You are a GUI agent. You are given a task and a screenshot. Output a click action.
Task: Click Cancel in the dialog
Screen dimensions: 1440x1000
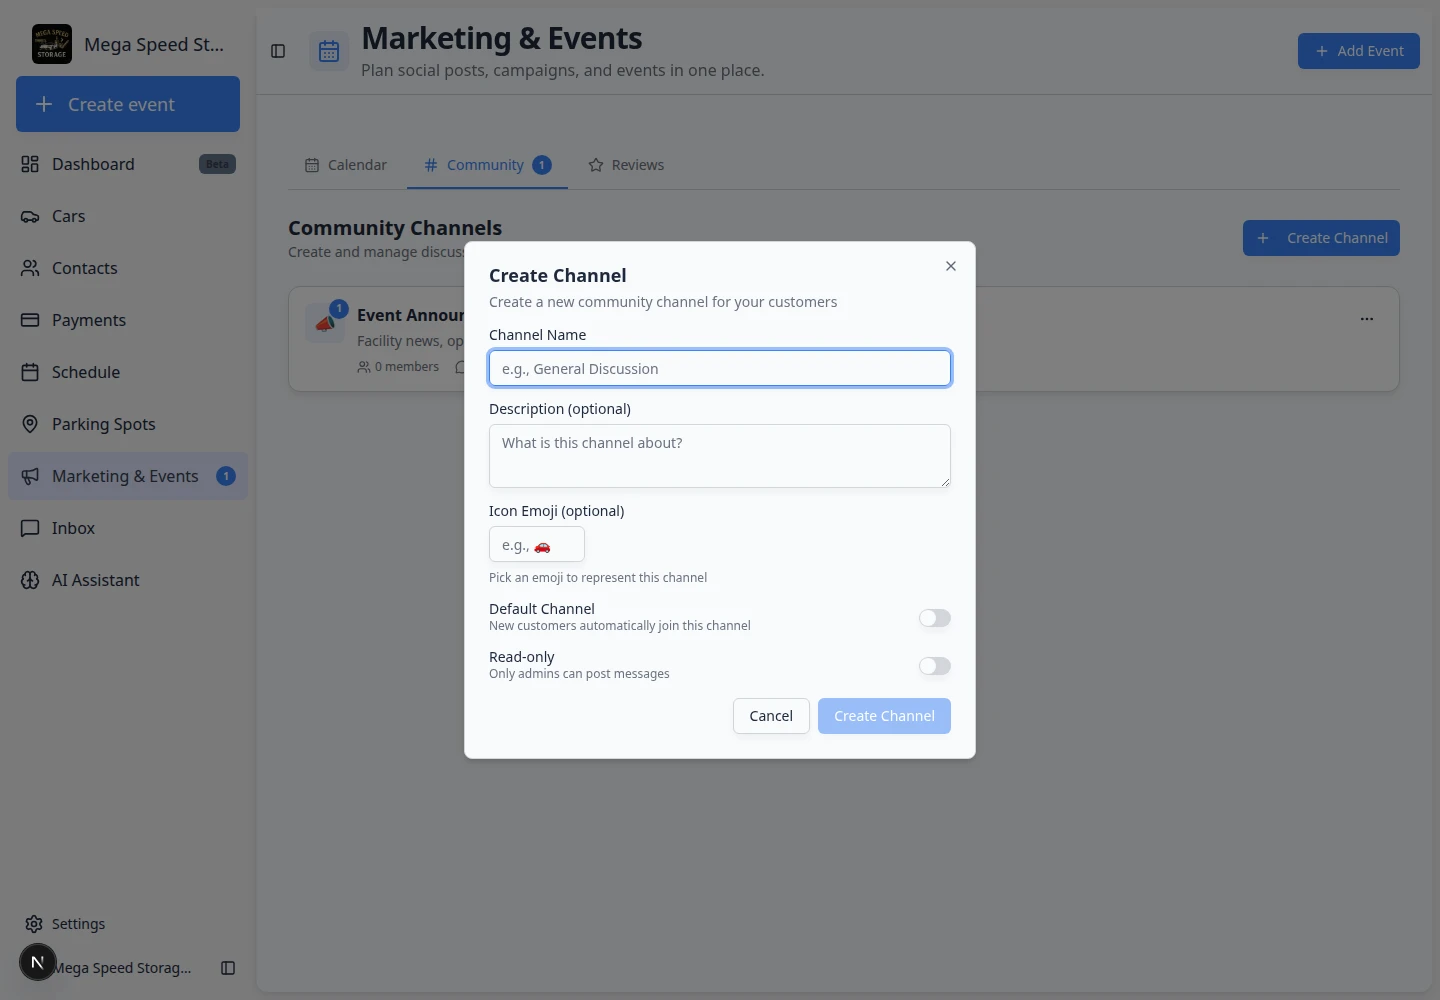coord(771,716)
